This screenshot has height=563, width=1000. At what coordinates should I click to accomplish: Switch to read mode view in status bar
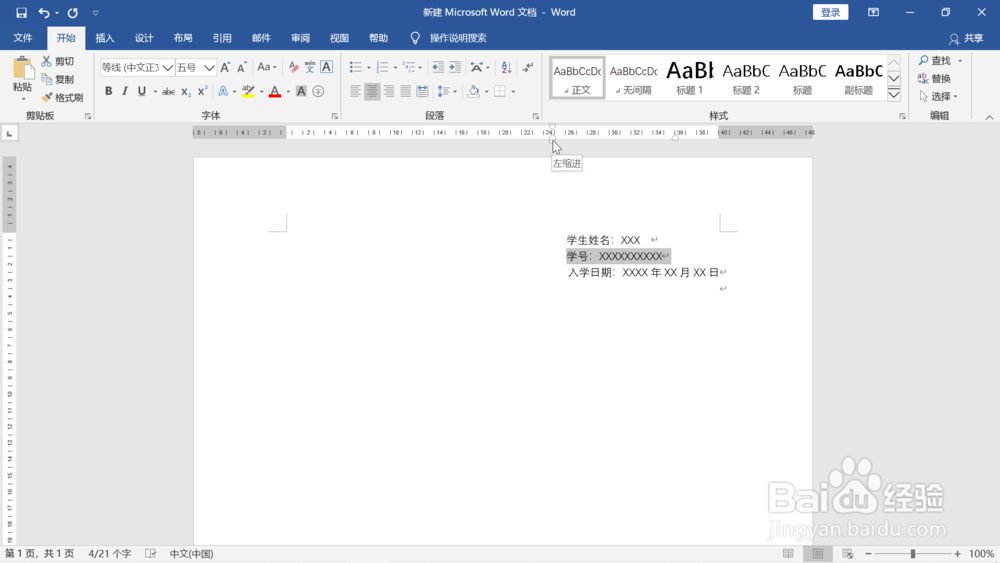(x=788, y=553)
